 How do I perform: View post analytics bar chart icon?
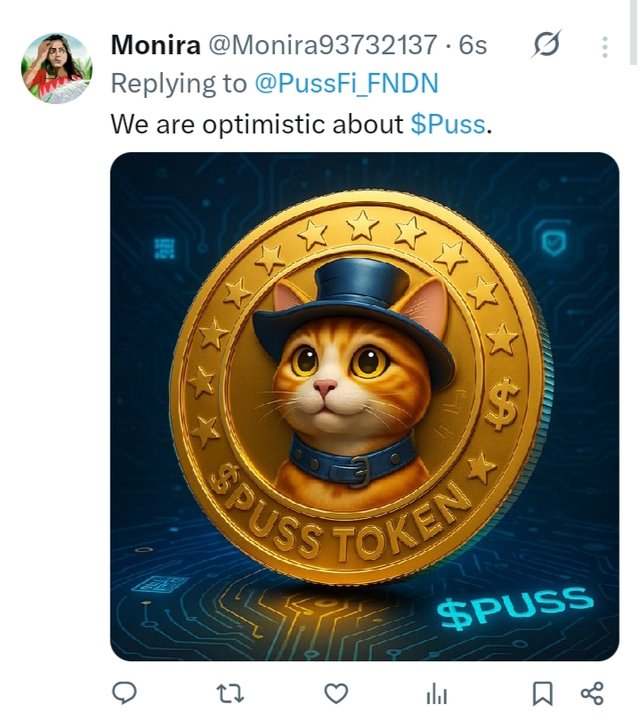point(437,693)
